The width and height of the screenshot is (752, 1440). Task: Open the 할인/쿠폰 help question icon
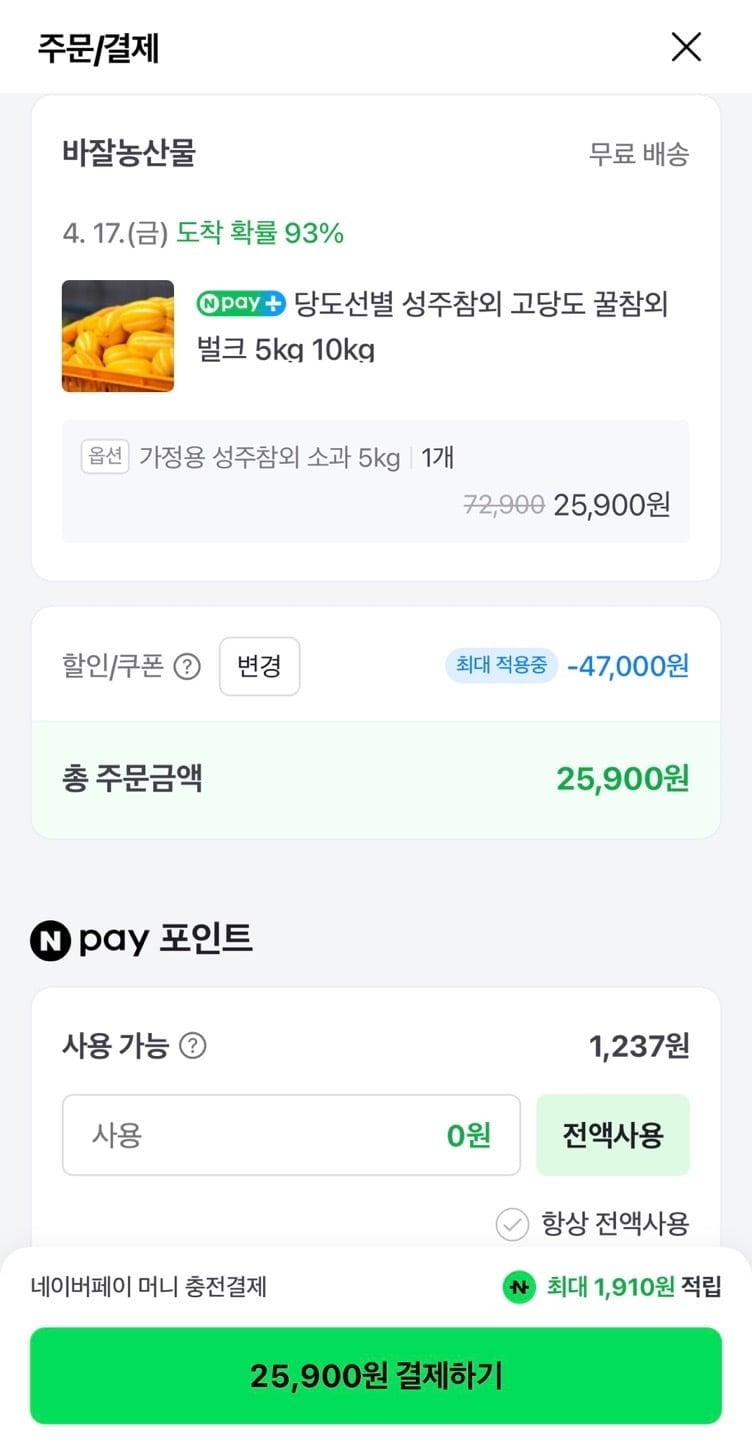pyautogui.click(x=187, y=667)
